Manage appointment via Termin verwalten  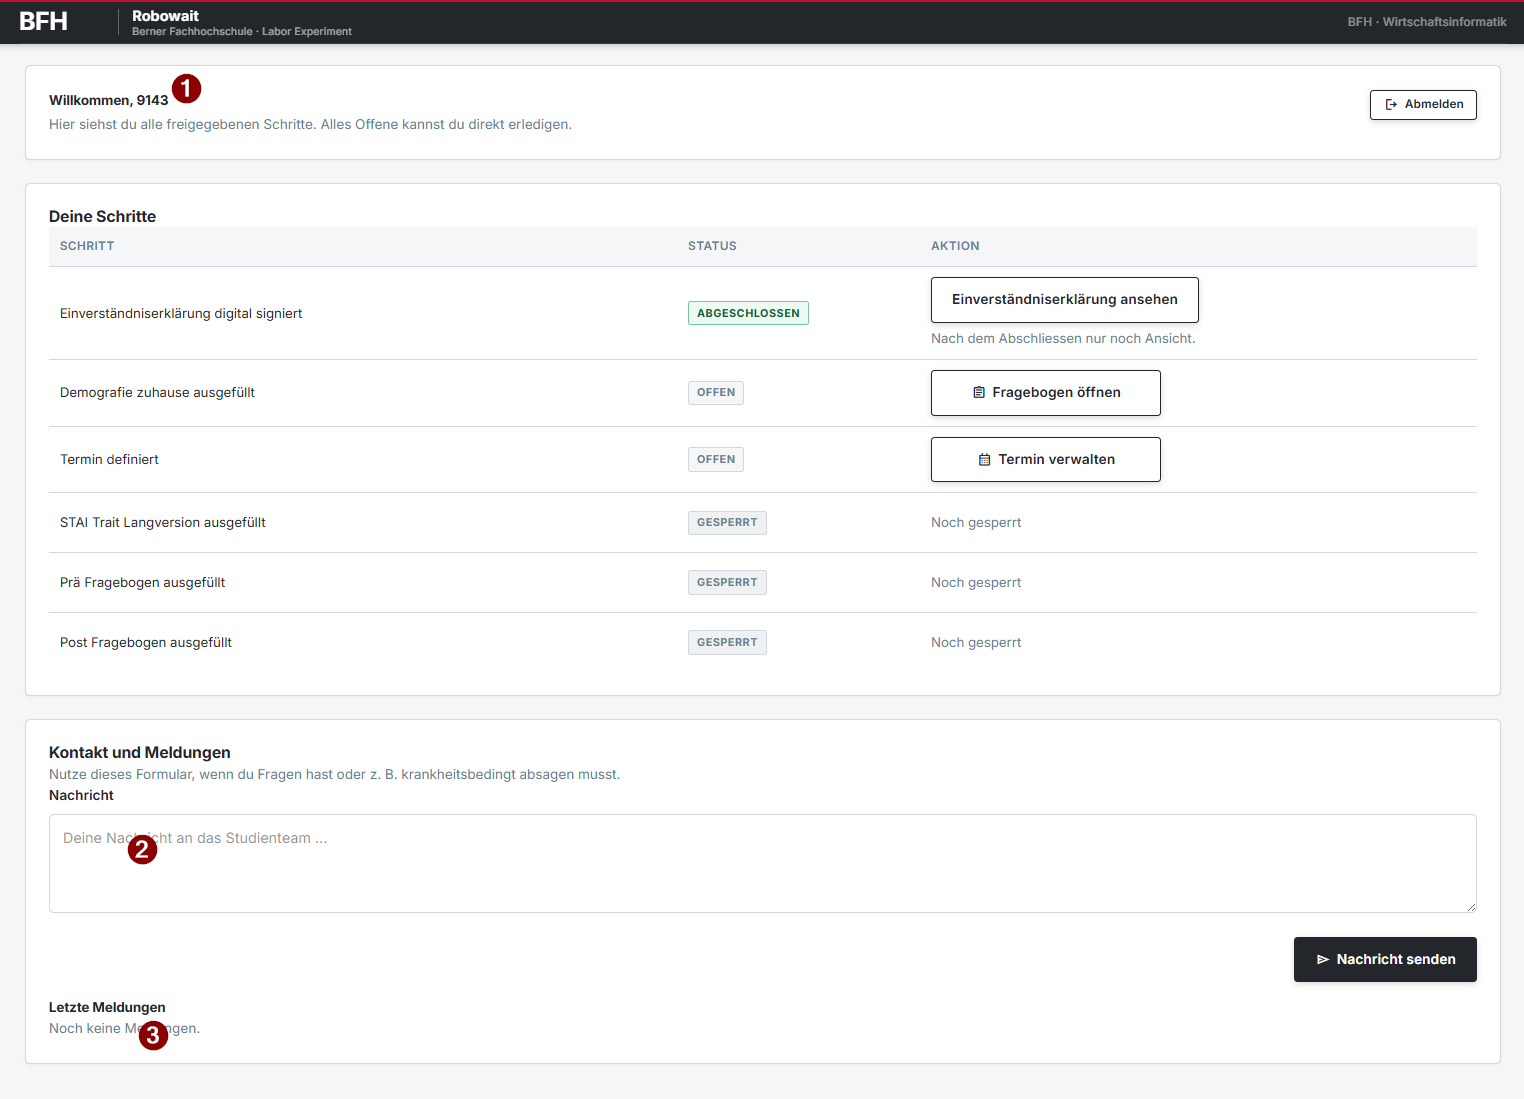click(x=1046, y=460)
